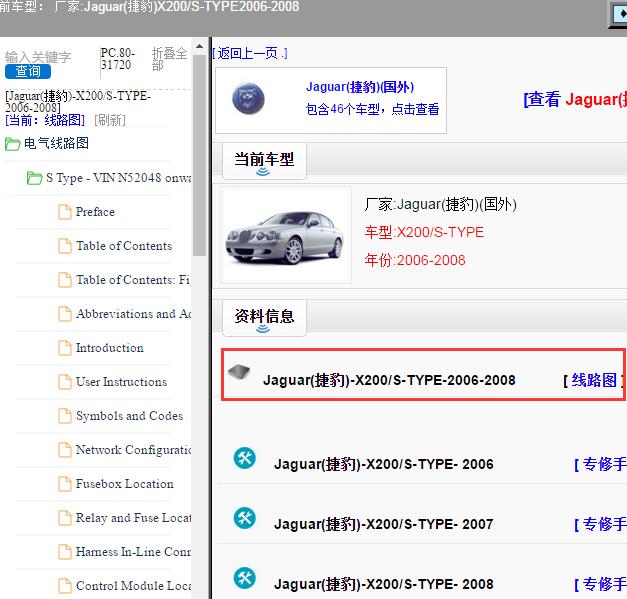Click 折叠全部 to collapse all tree items
This screenshot has height=599, width=627.
[170, 59]
